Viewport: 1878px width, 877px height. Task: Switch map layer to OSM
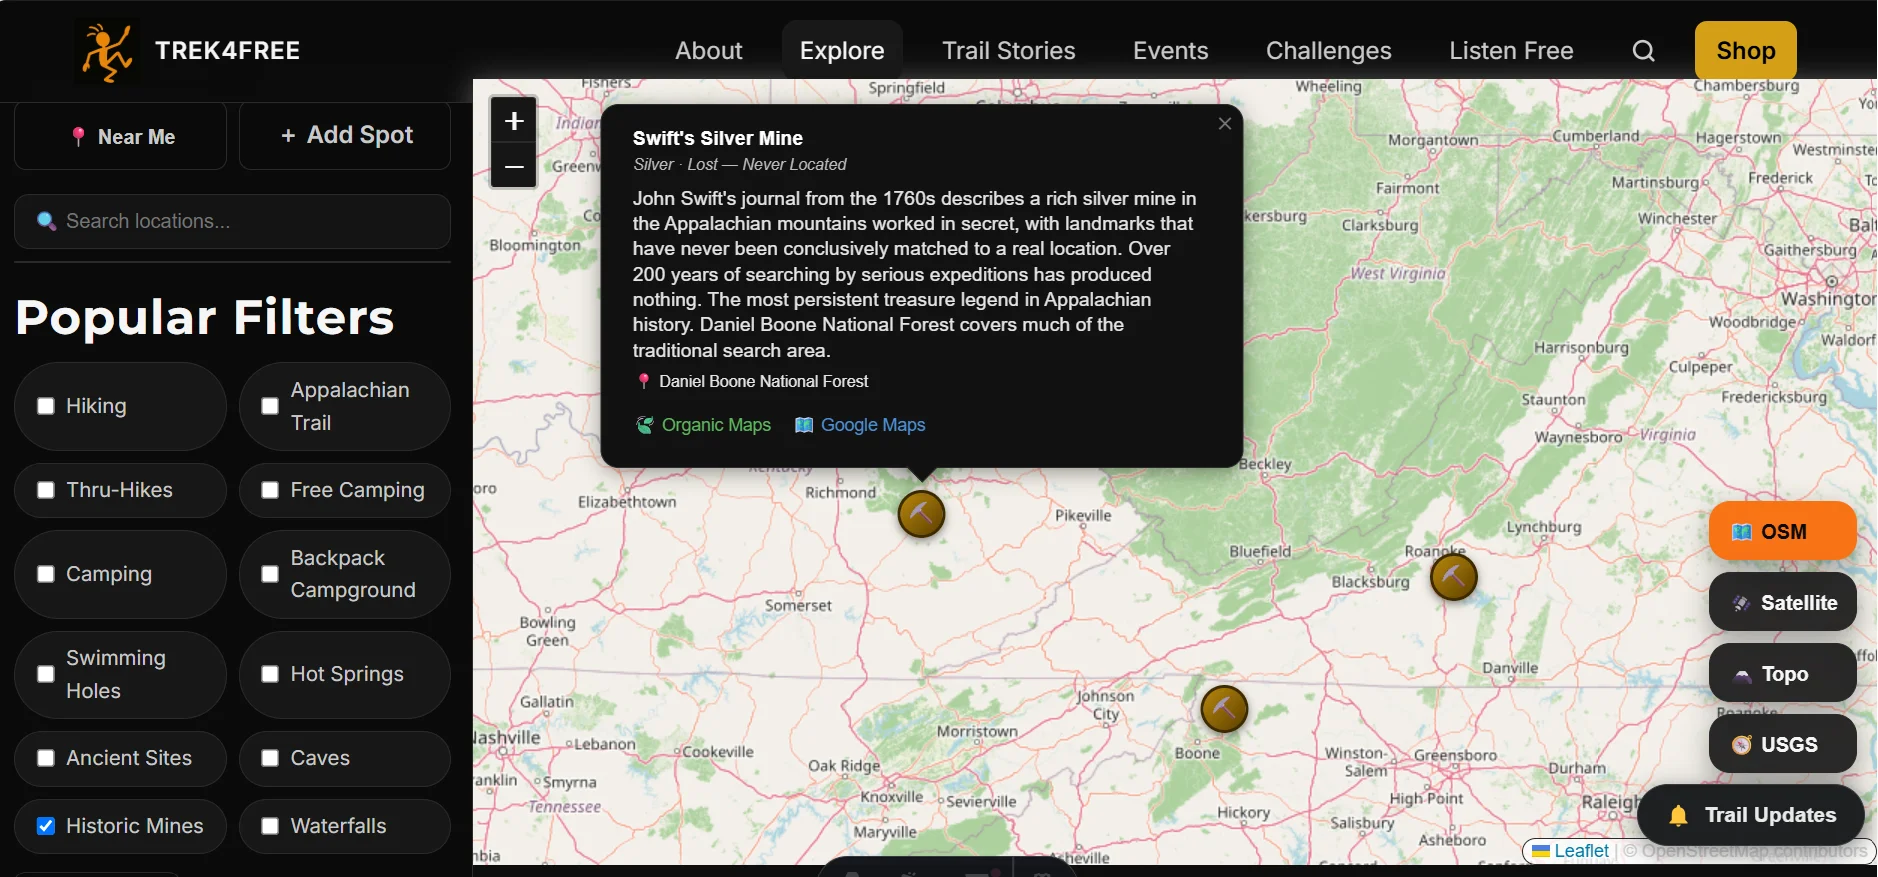pos(1782,531)
